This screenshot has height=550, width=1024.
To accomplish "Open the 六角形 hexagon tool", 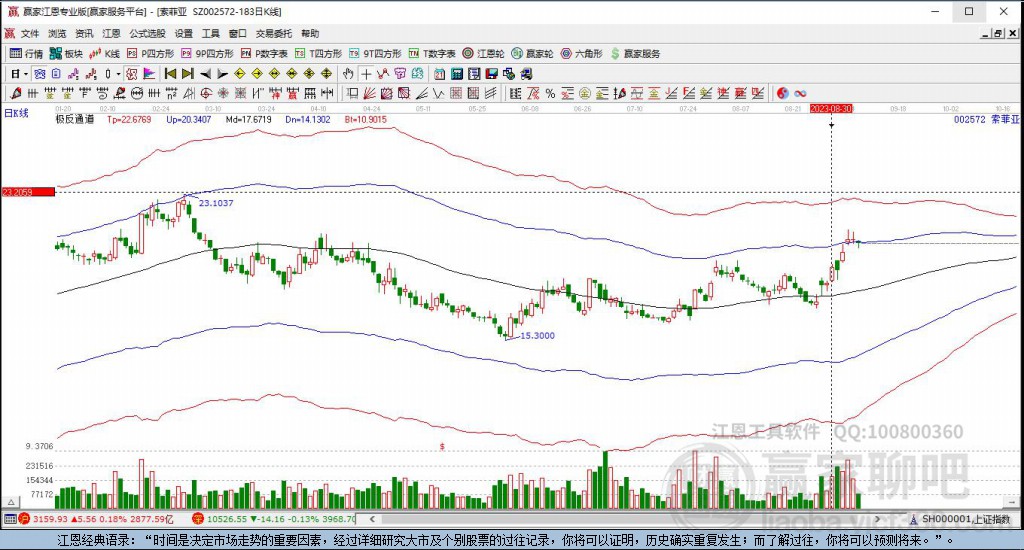I will click(581, 54).
